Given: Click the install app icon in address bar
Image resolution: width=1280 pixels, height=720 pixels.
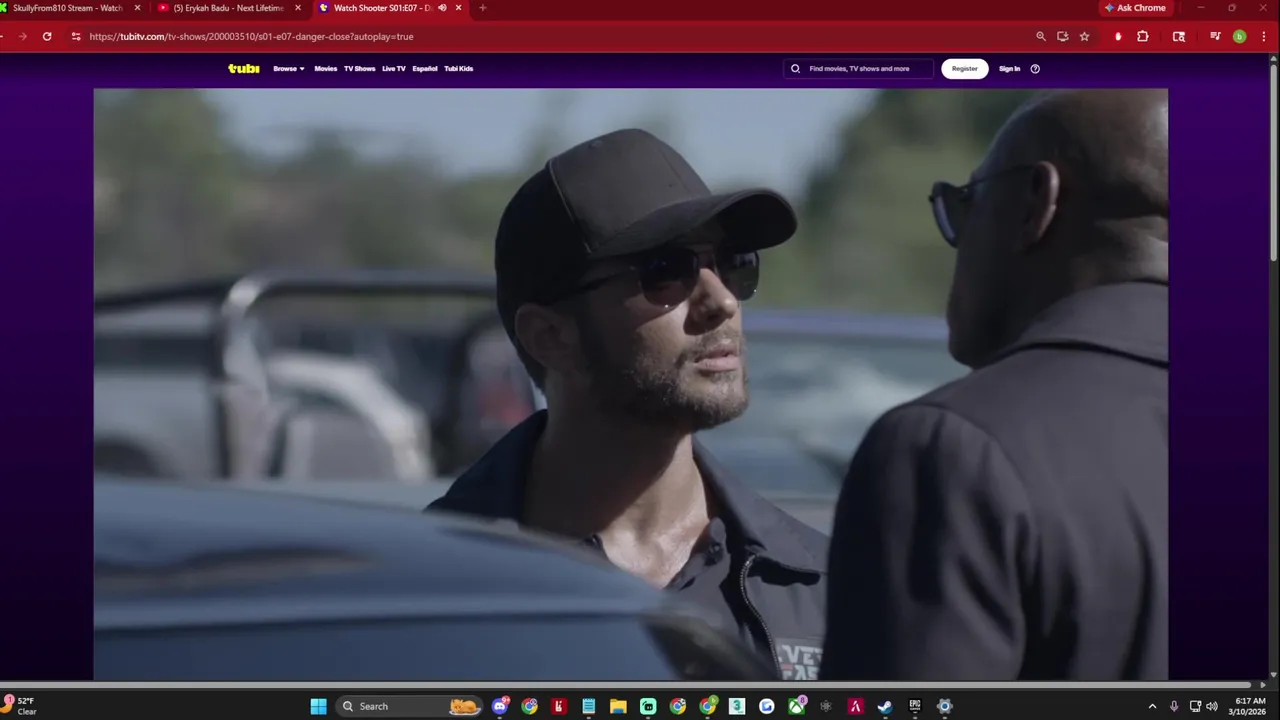Looking at the screenshot, I should pyautogui.click(x=1063, y=36).
